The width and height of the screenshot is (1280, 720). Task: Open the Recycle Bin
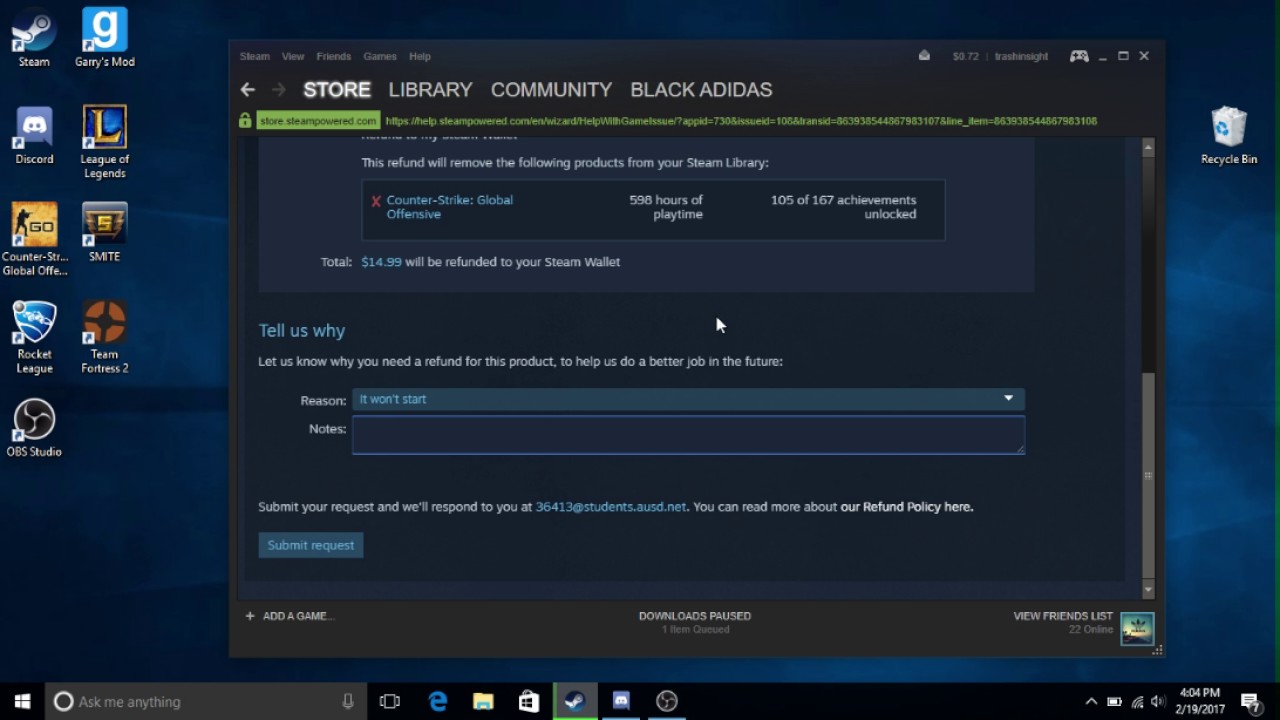click(1229, 136)
